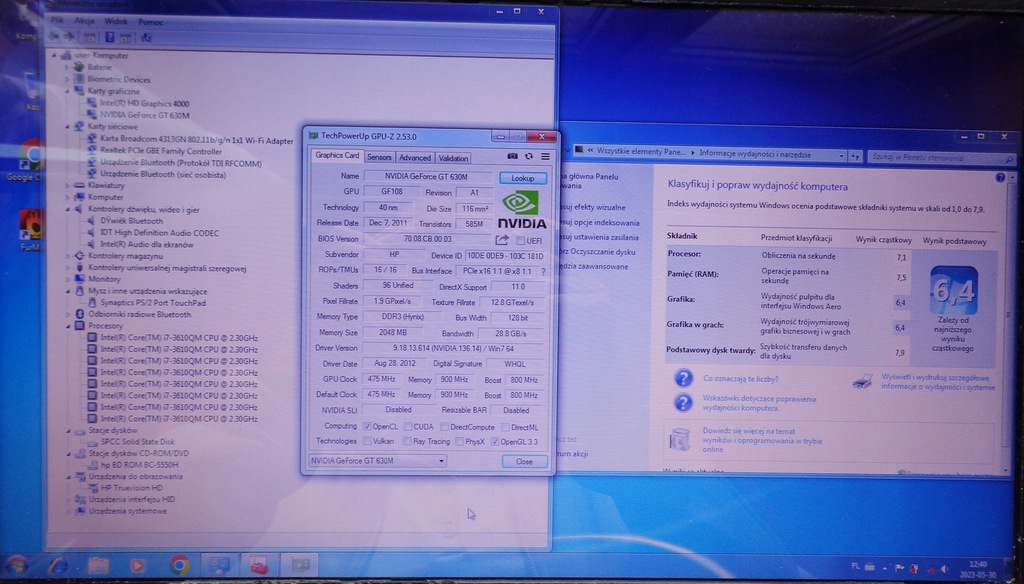Screen dimensions: 1024x584
Task: Click the blue Help icon in Device Manager toolbar
Action: (110, 38)
